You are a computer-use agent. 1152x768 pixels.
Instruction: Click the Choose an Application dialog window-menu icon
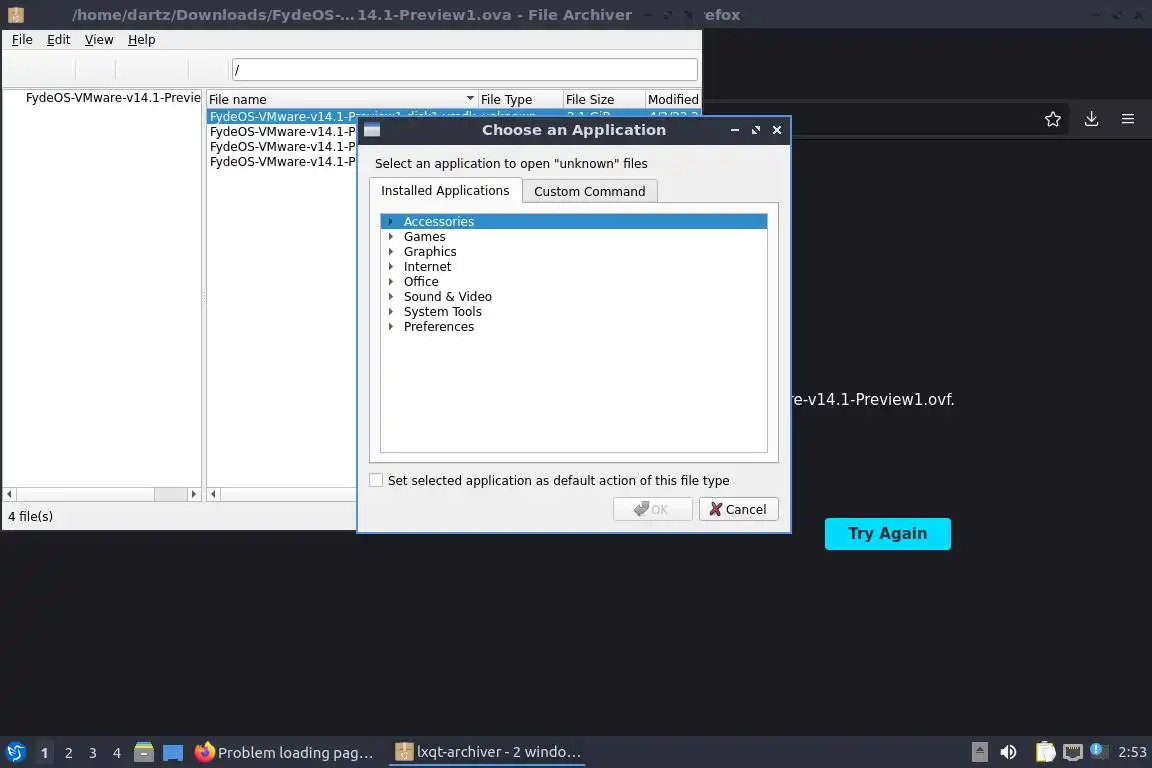(x=372, y=130)
